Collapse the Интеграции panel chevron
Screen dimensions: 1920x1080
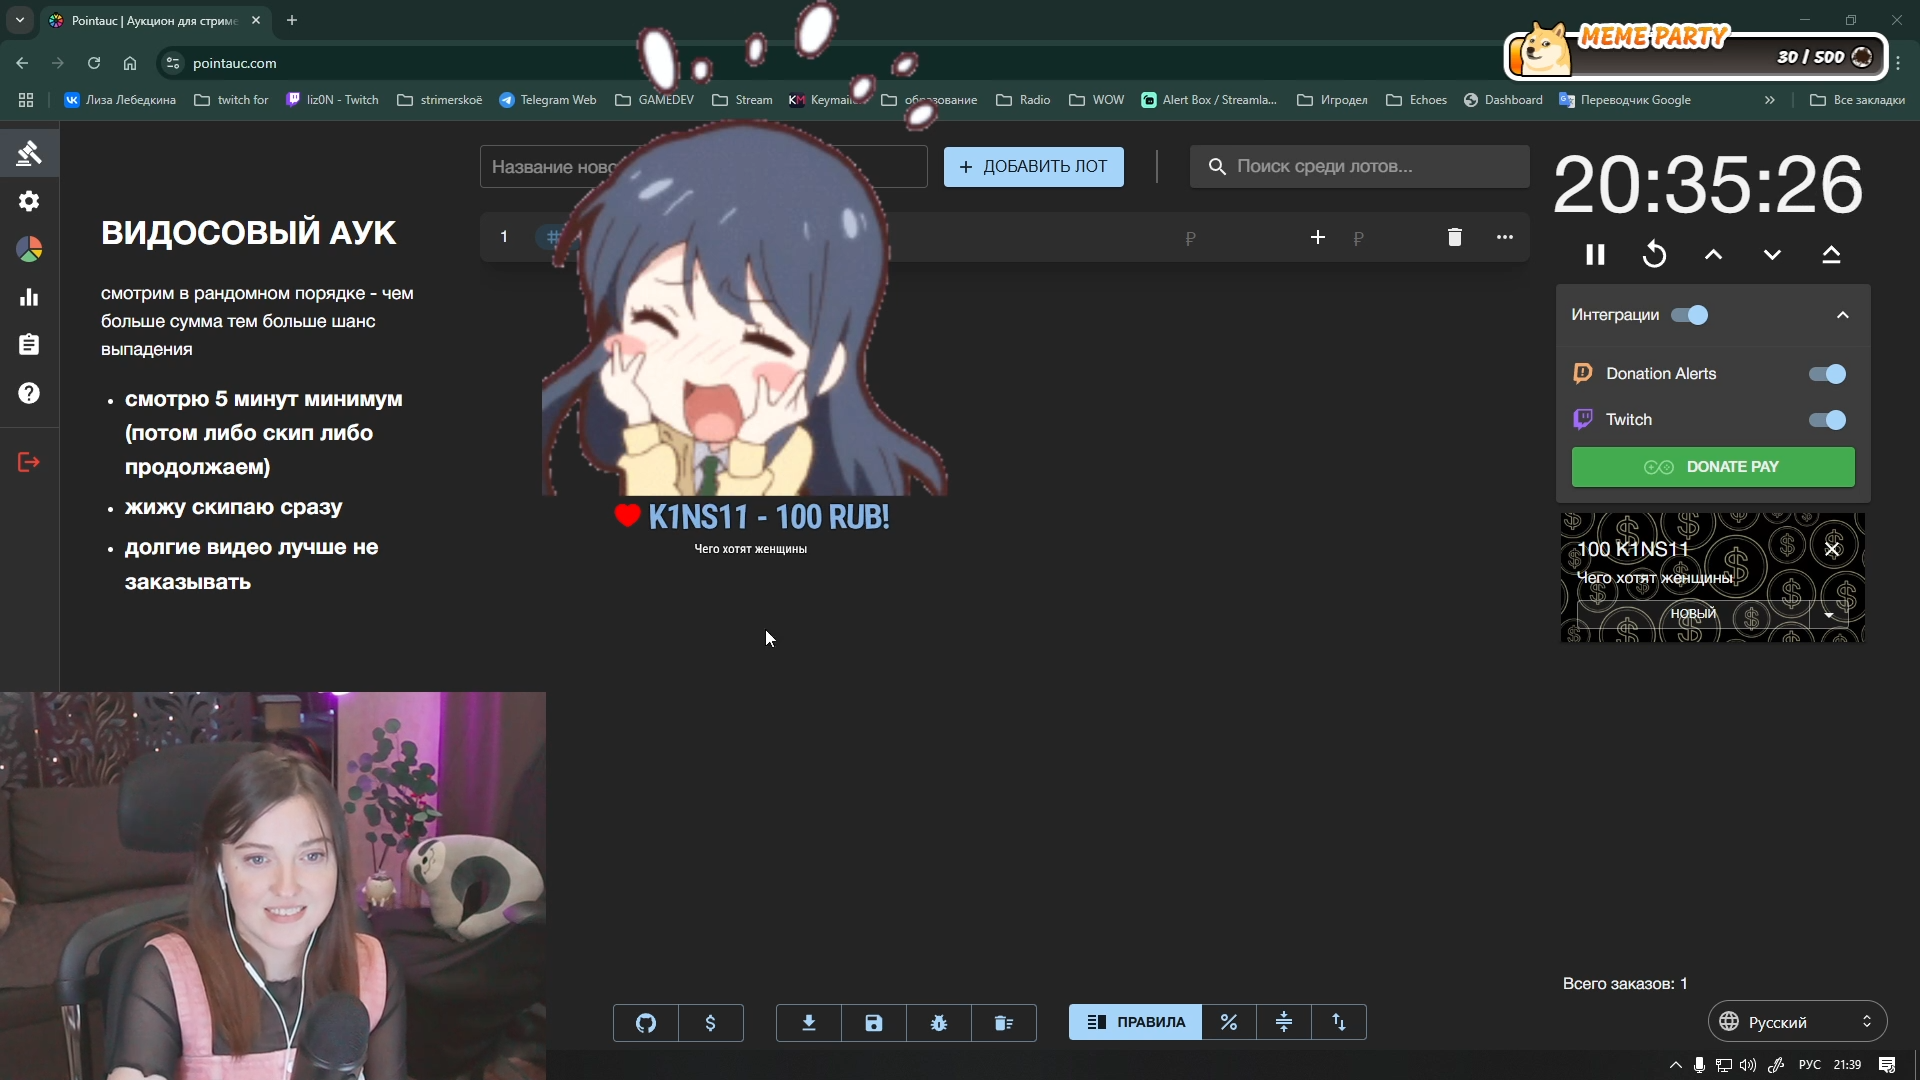1843,315
